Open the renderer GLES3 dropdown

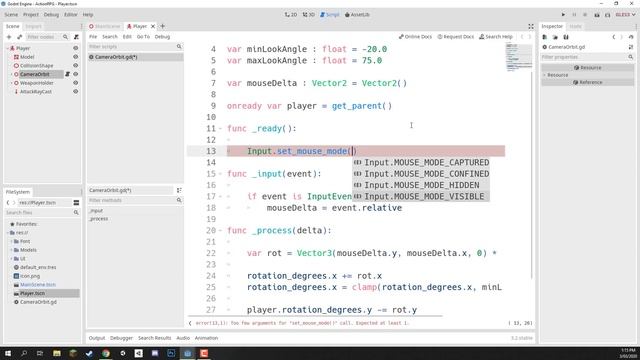click(625, 14)
